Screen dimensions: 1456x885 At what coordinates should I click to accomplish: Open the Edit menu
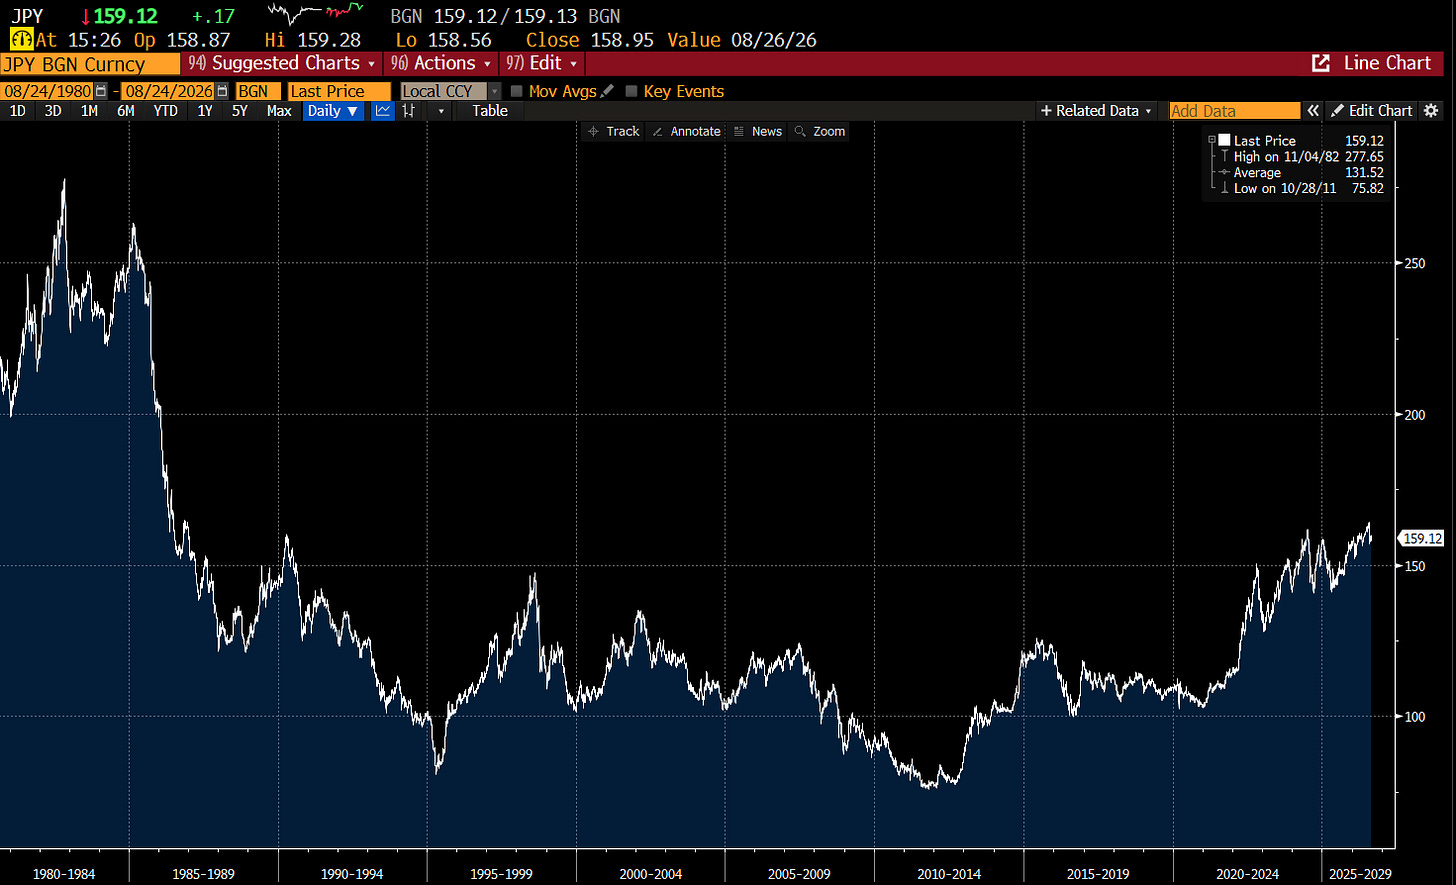(x=542, y=63)
